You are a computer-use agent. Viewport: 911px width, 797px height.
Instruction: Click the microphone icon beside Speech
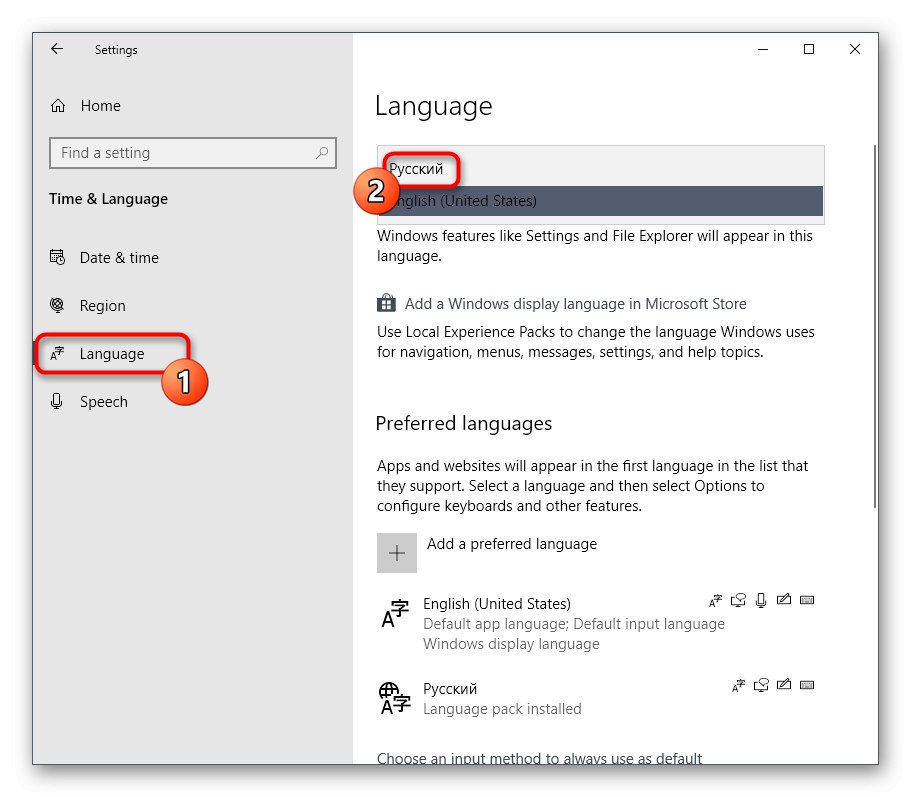click(56, 401)
